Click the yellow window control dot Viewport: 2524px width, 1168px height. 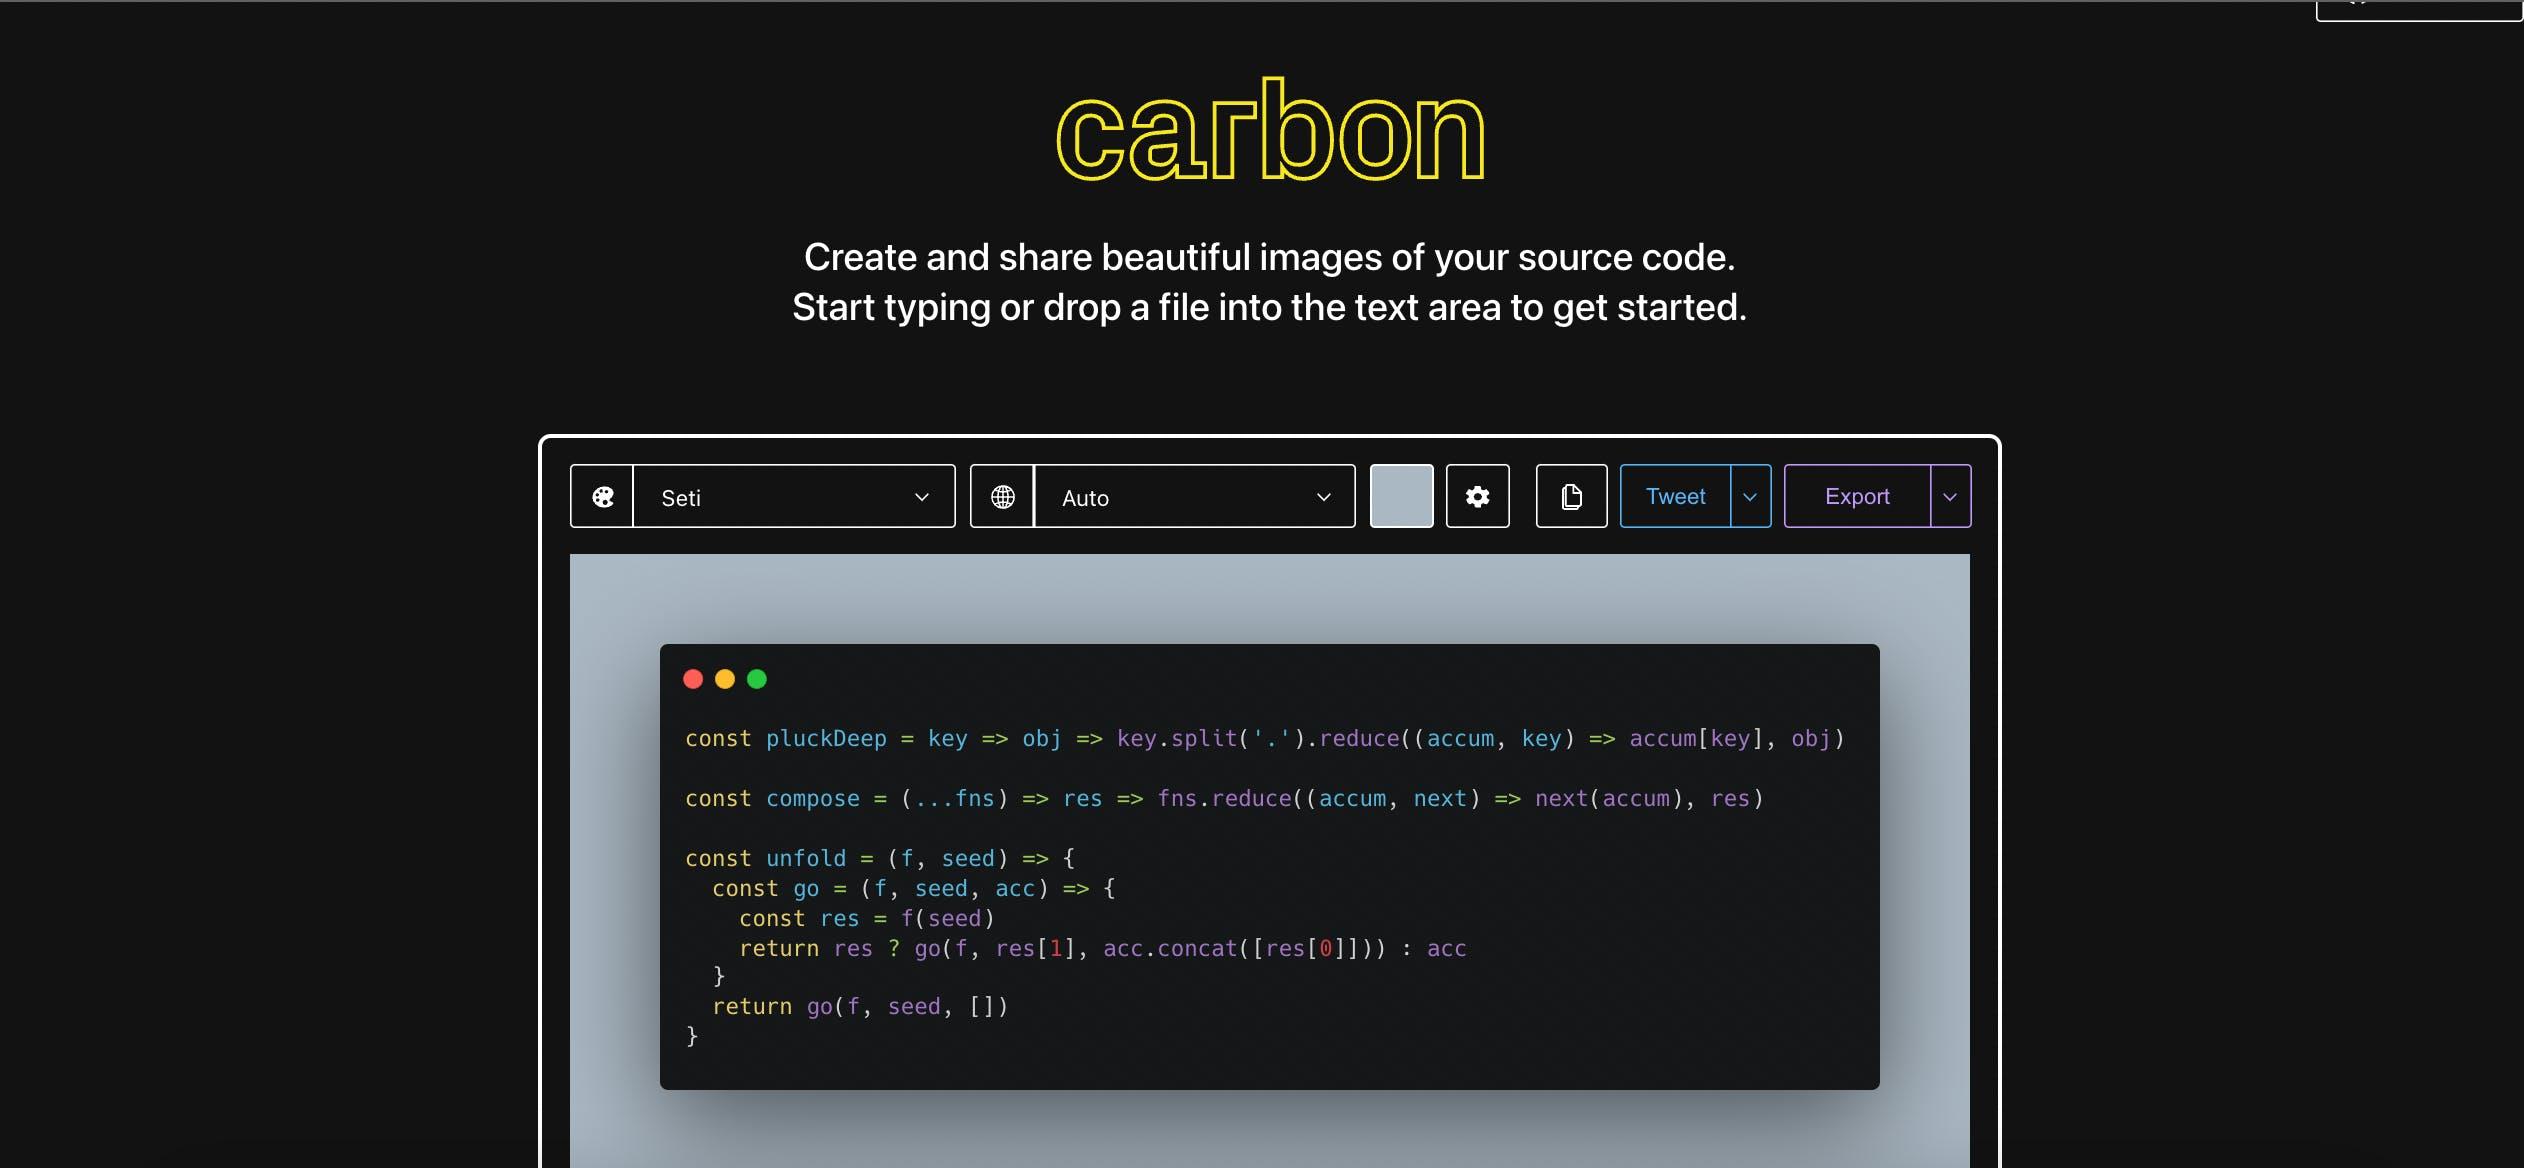tap(725, 680)
